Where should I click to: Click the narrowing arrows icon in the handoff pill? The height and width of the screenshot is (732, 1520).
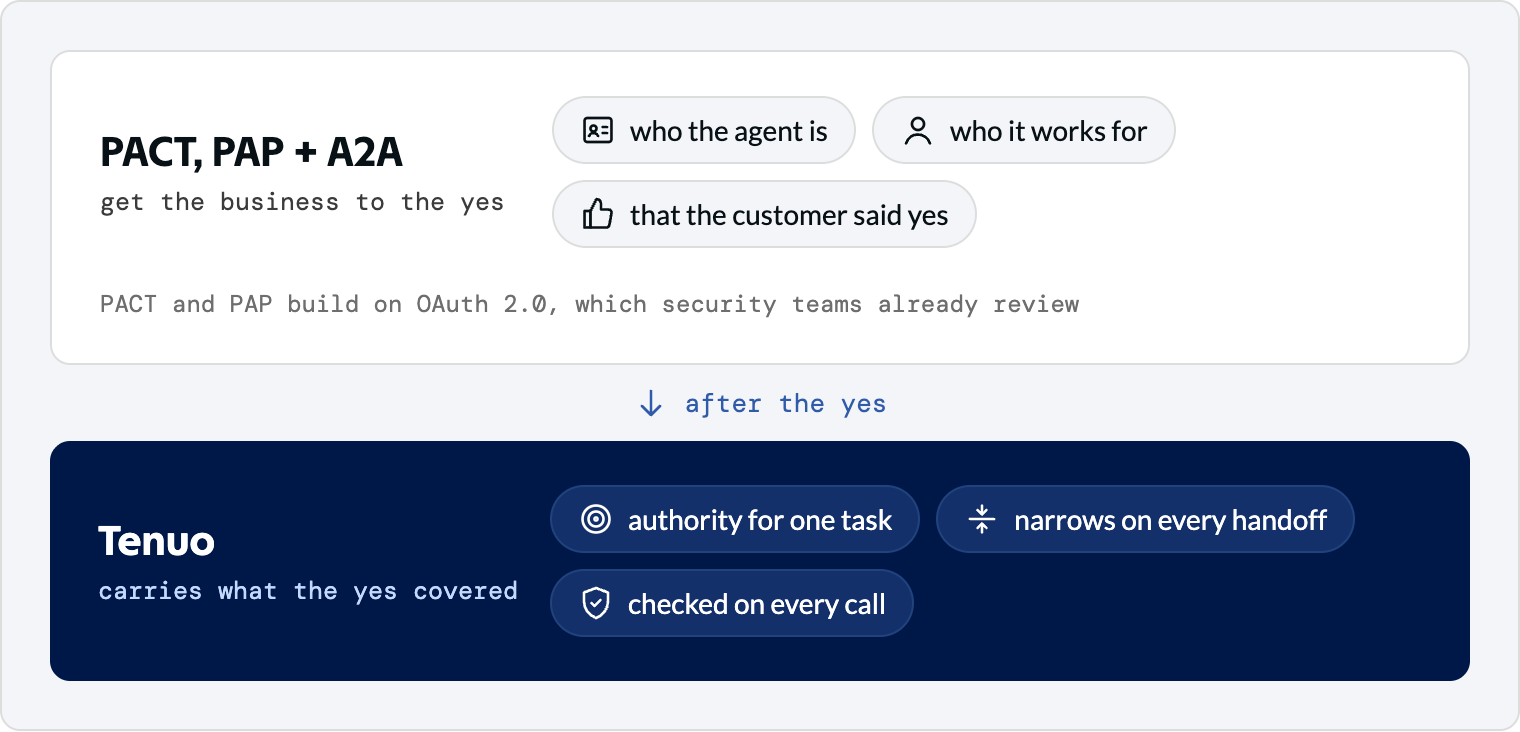tap(982, 520)
